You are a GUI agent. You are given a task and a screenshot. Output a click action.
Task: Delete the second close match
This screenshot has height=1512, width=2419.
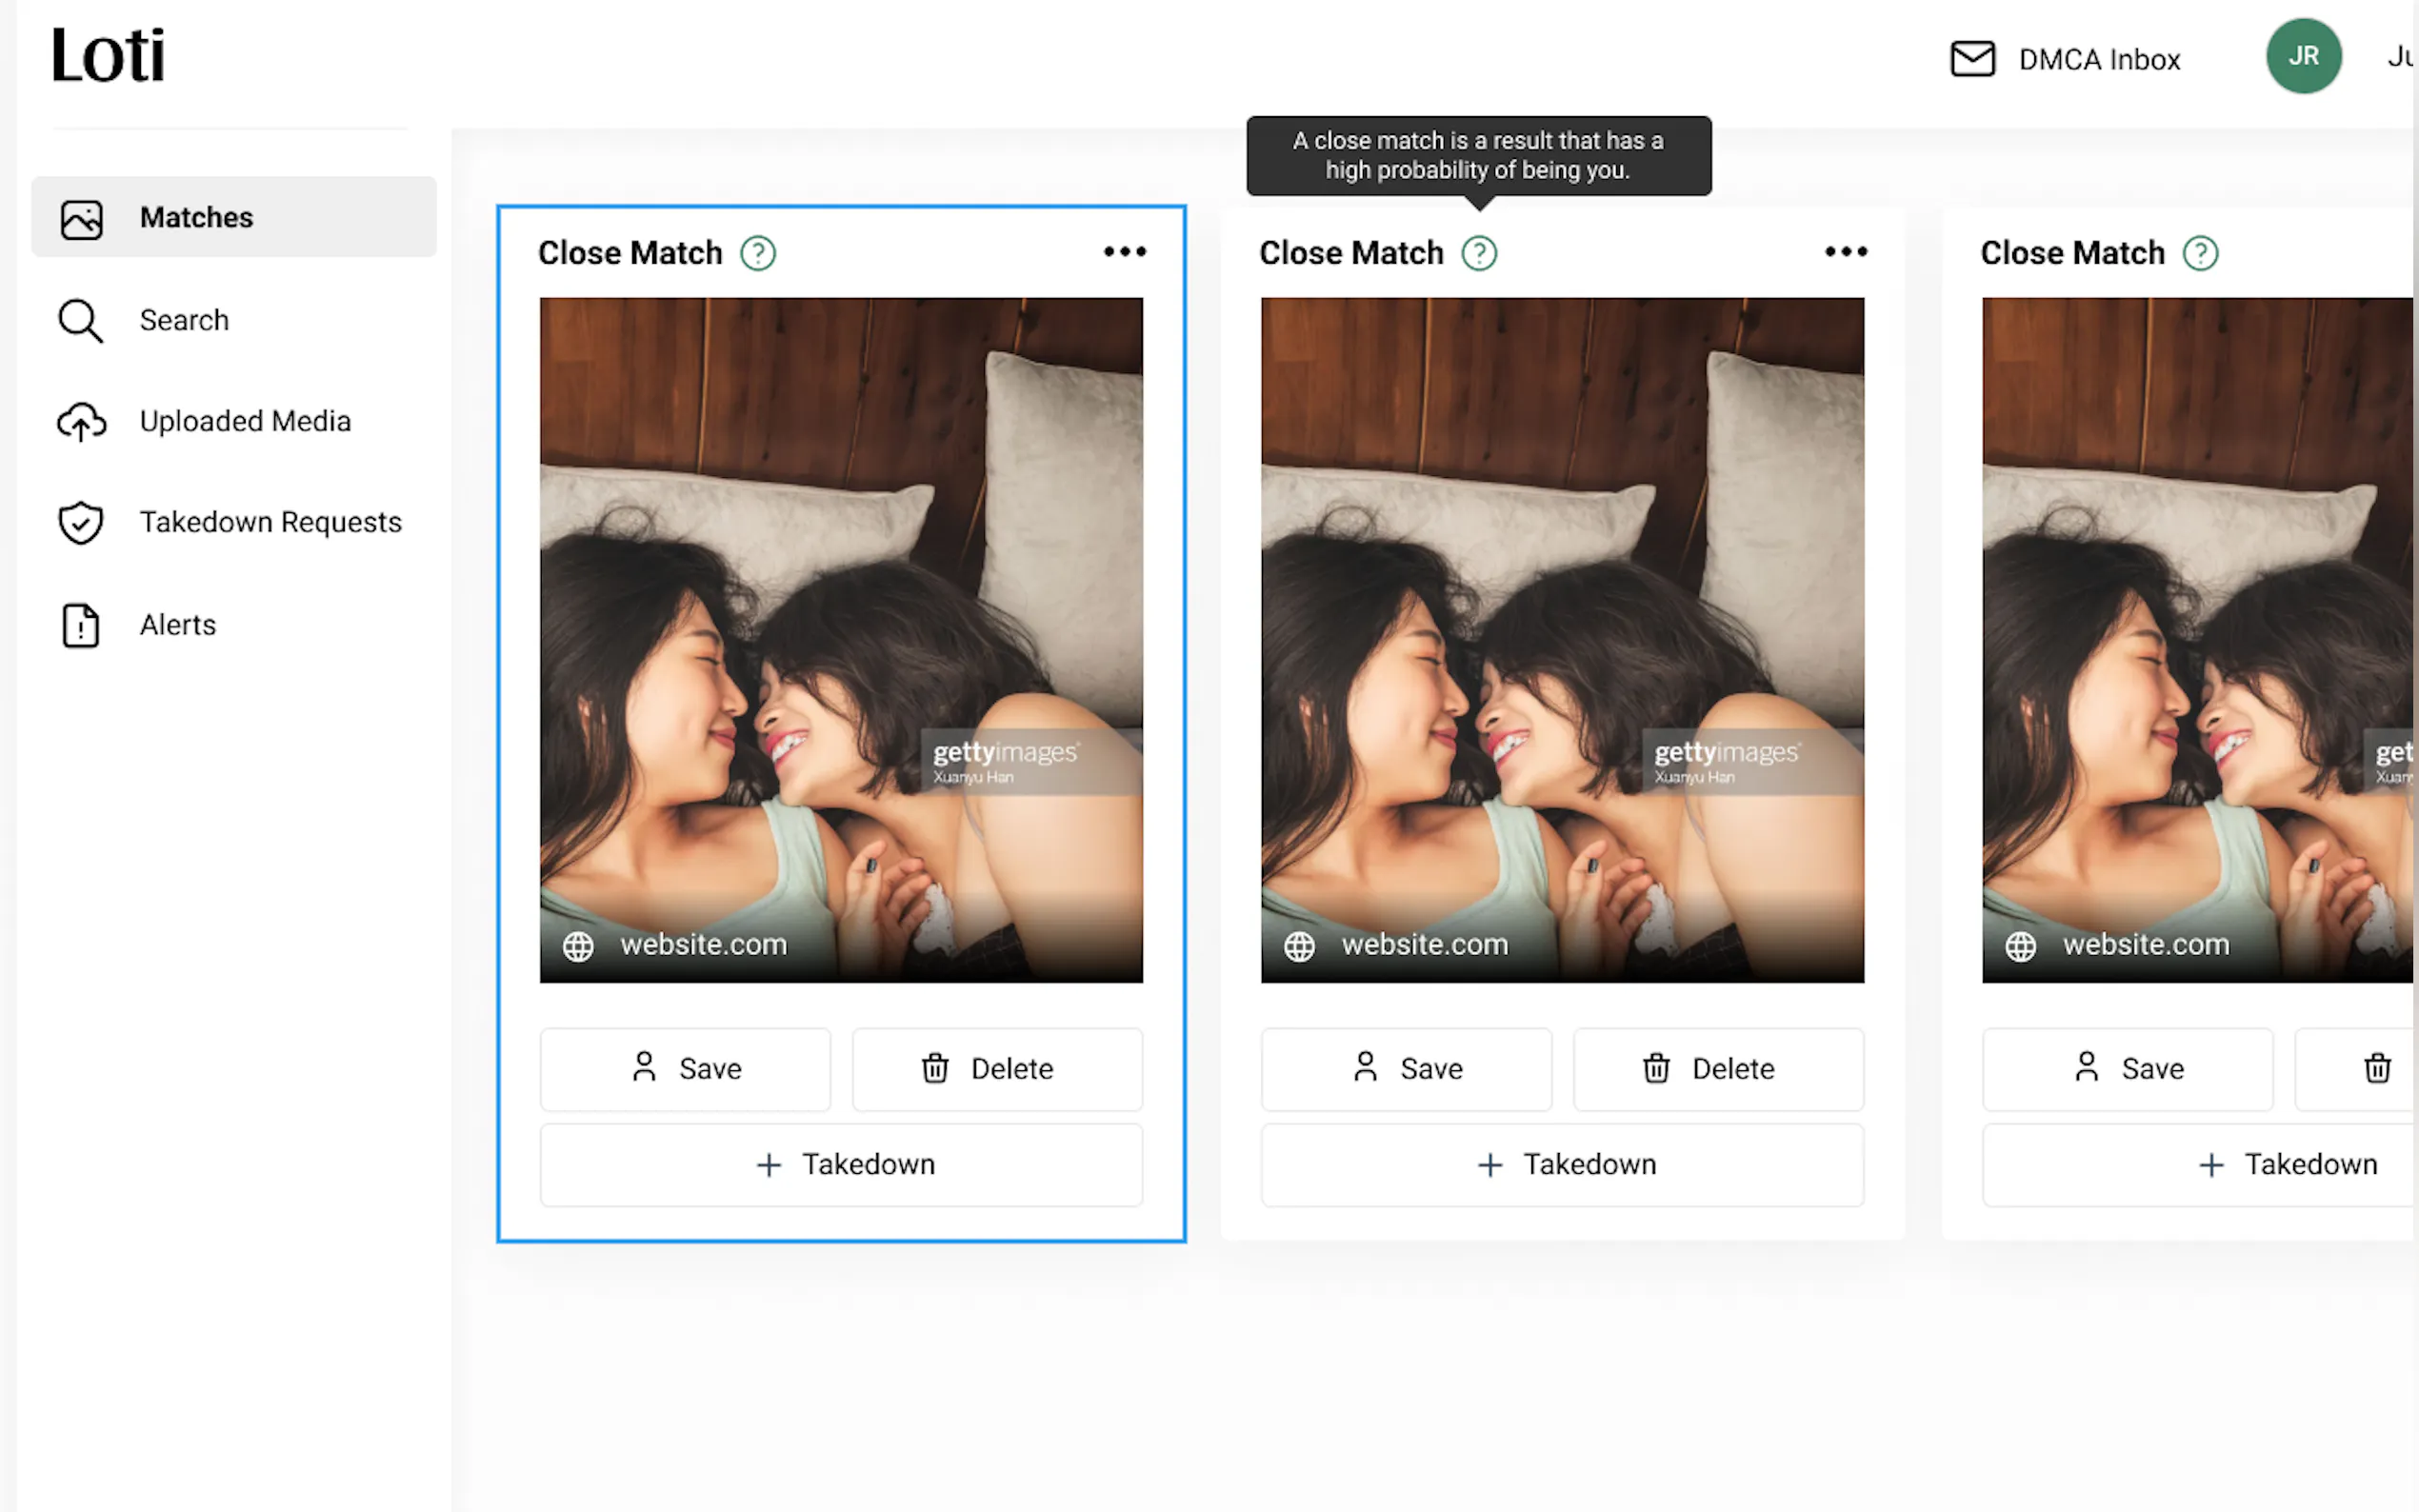pyautogui.click(x=1717, y=1068)
